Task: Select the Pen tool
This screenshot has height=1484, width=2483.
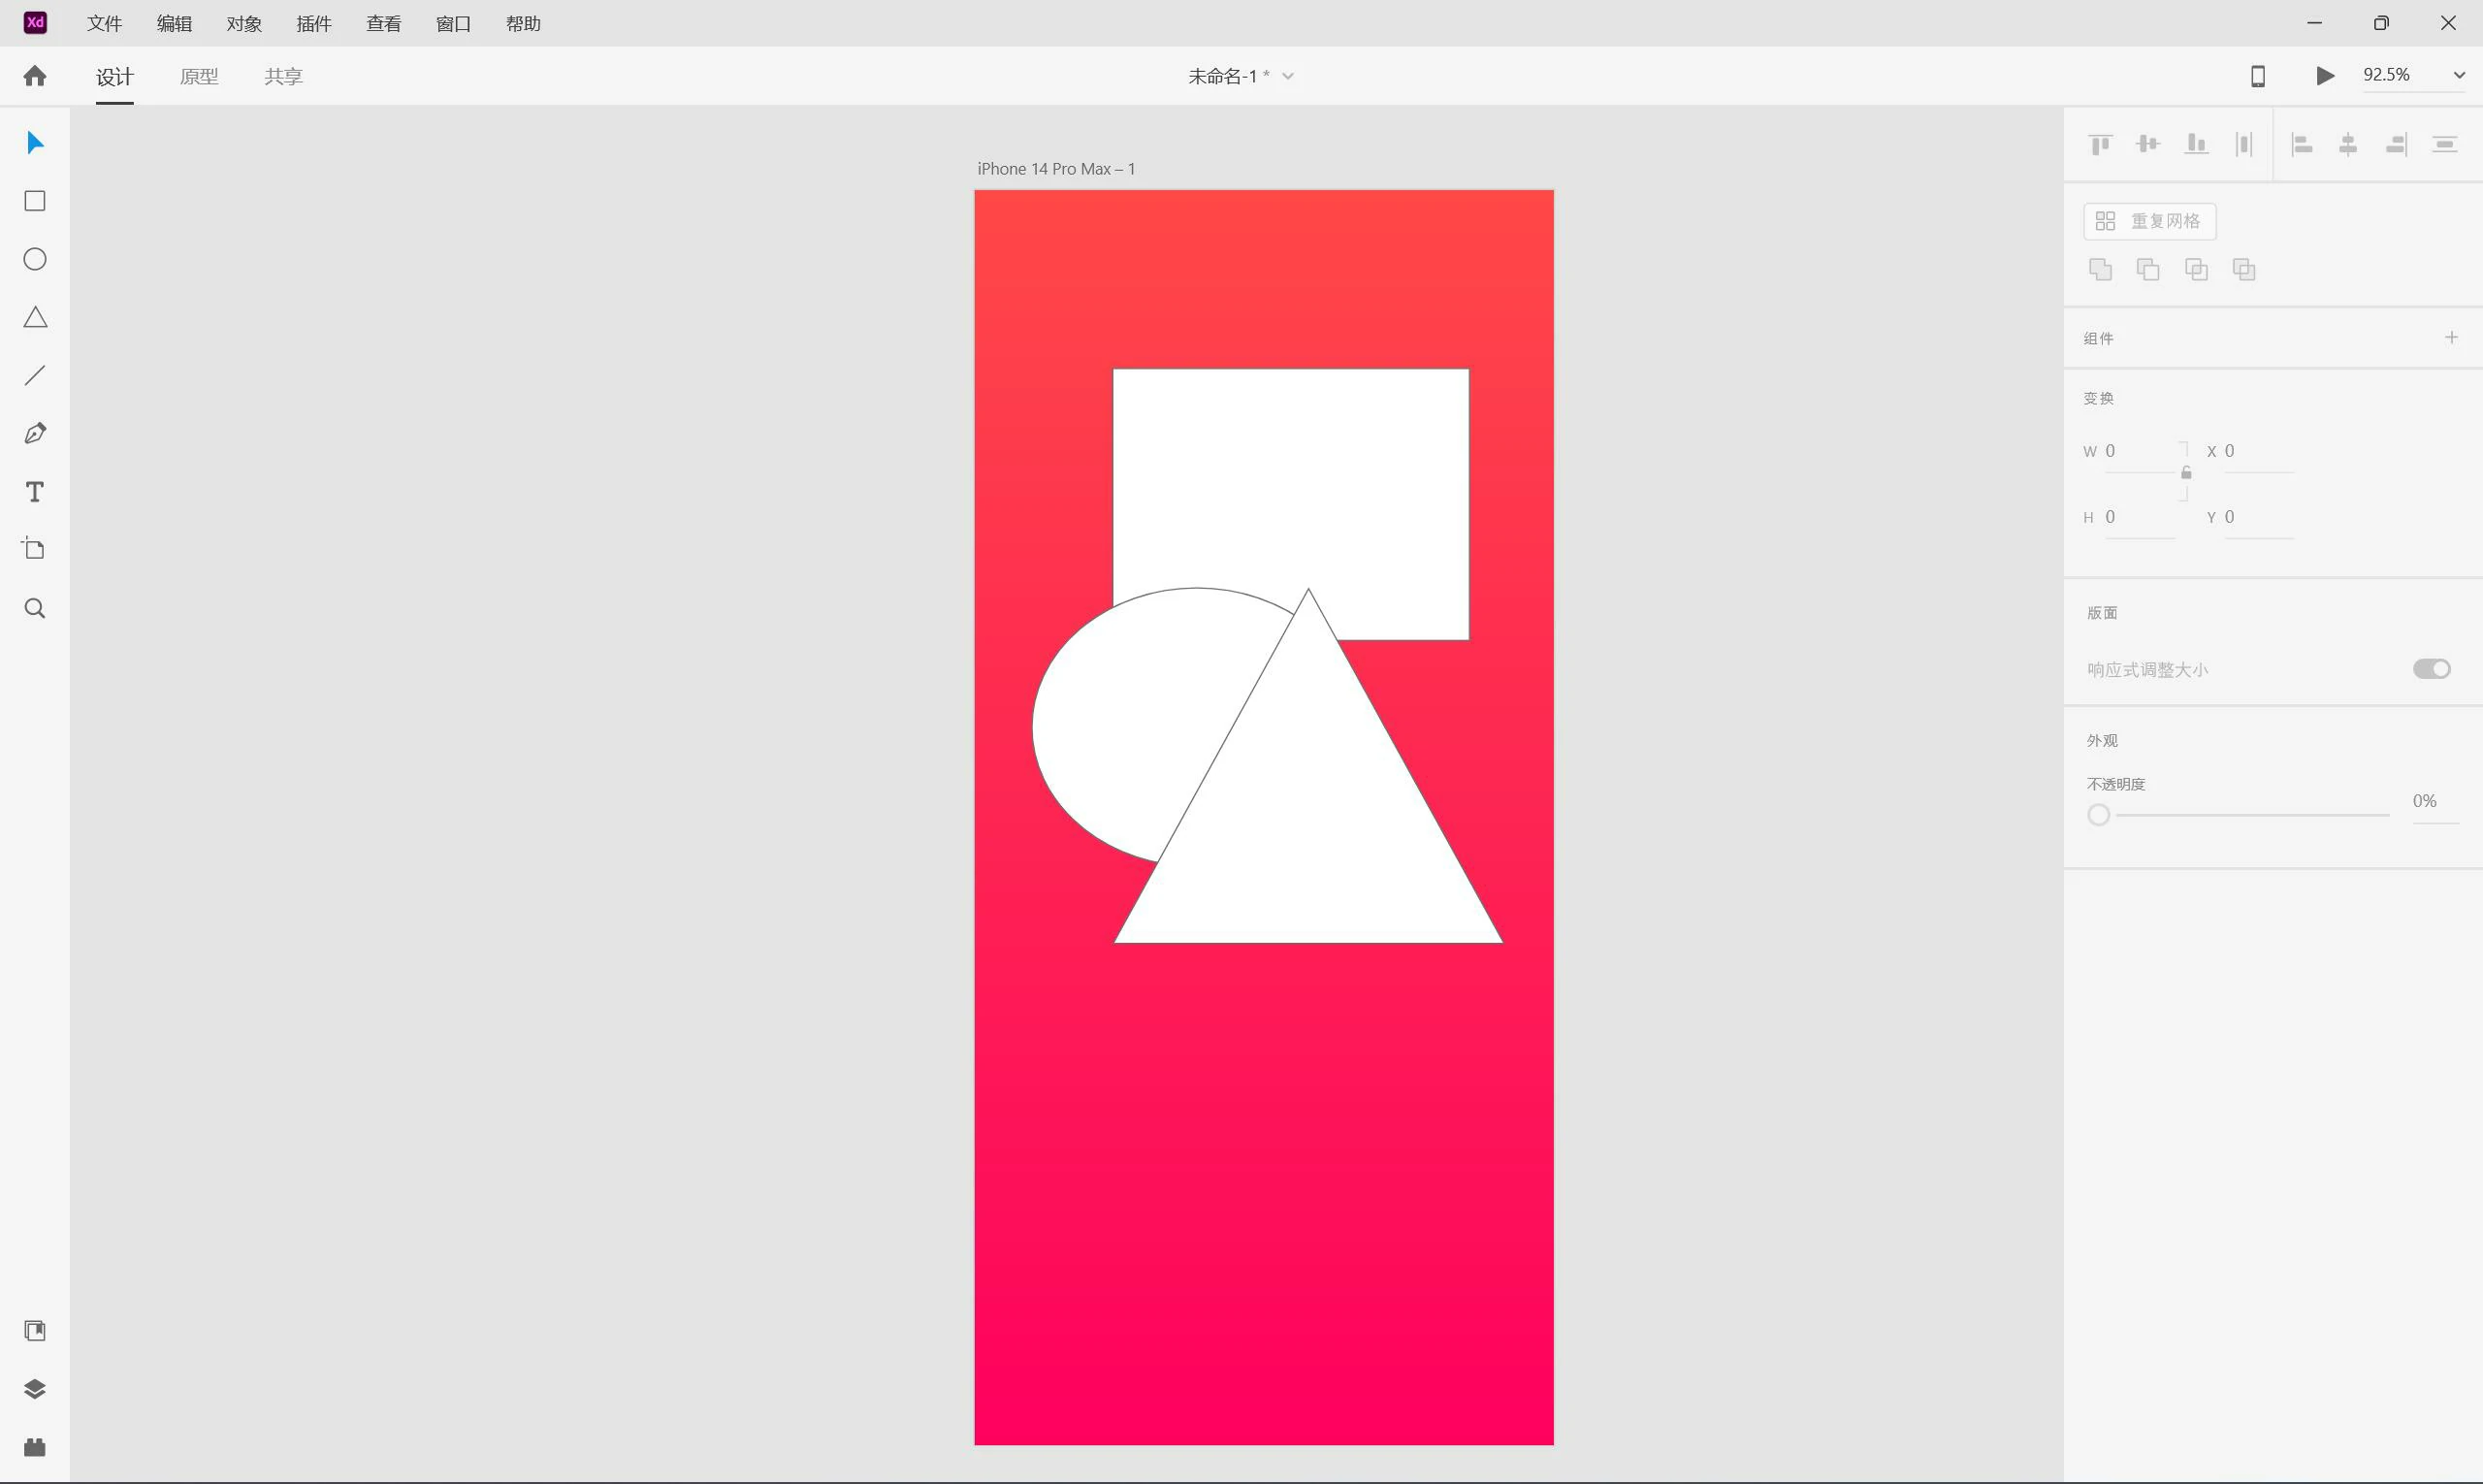Action: [x=35, y=433]
